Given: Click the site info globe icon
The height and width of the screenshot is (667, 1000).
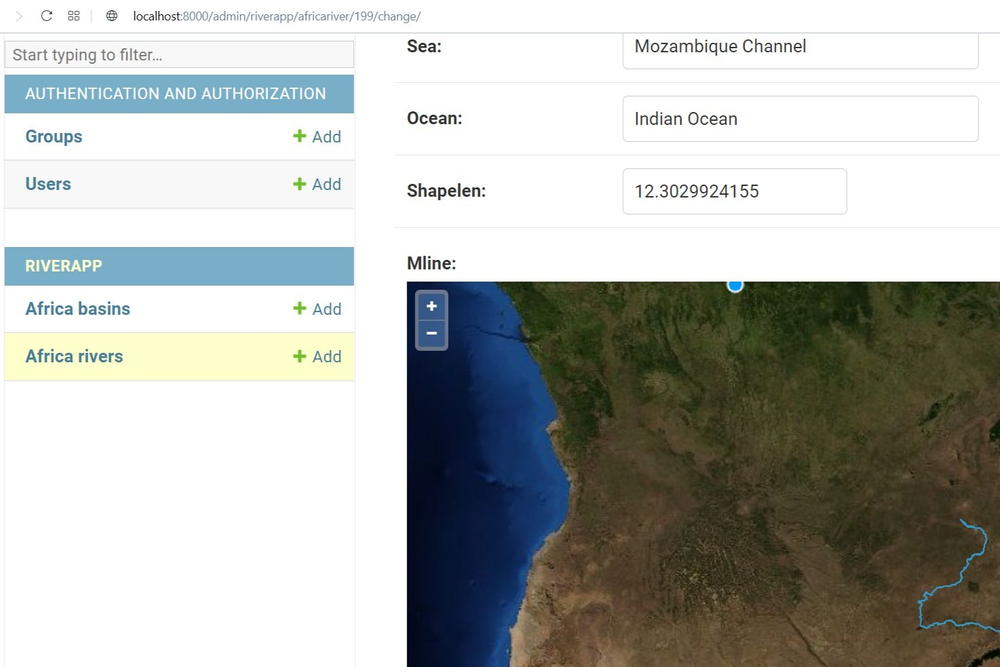Looking at the screenshot, I should coord(112,16).
